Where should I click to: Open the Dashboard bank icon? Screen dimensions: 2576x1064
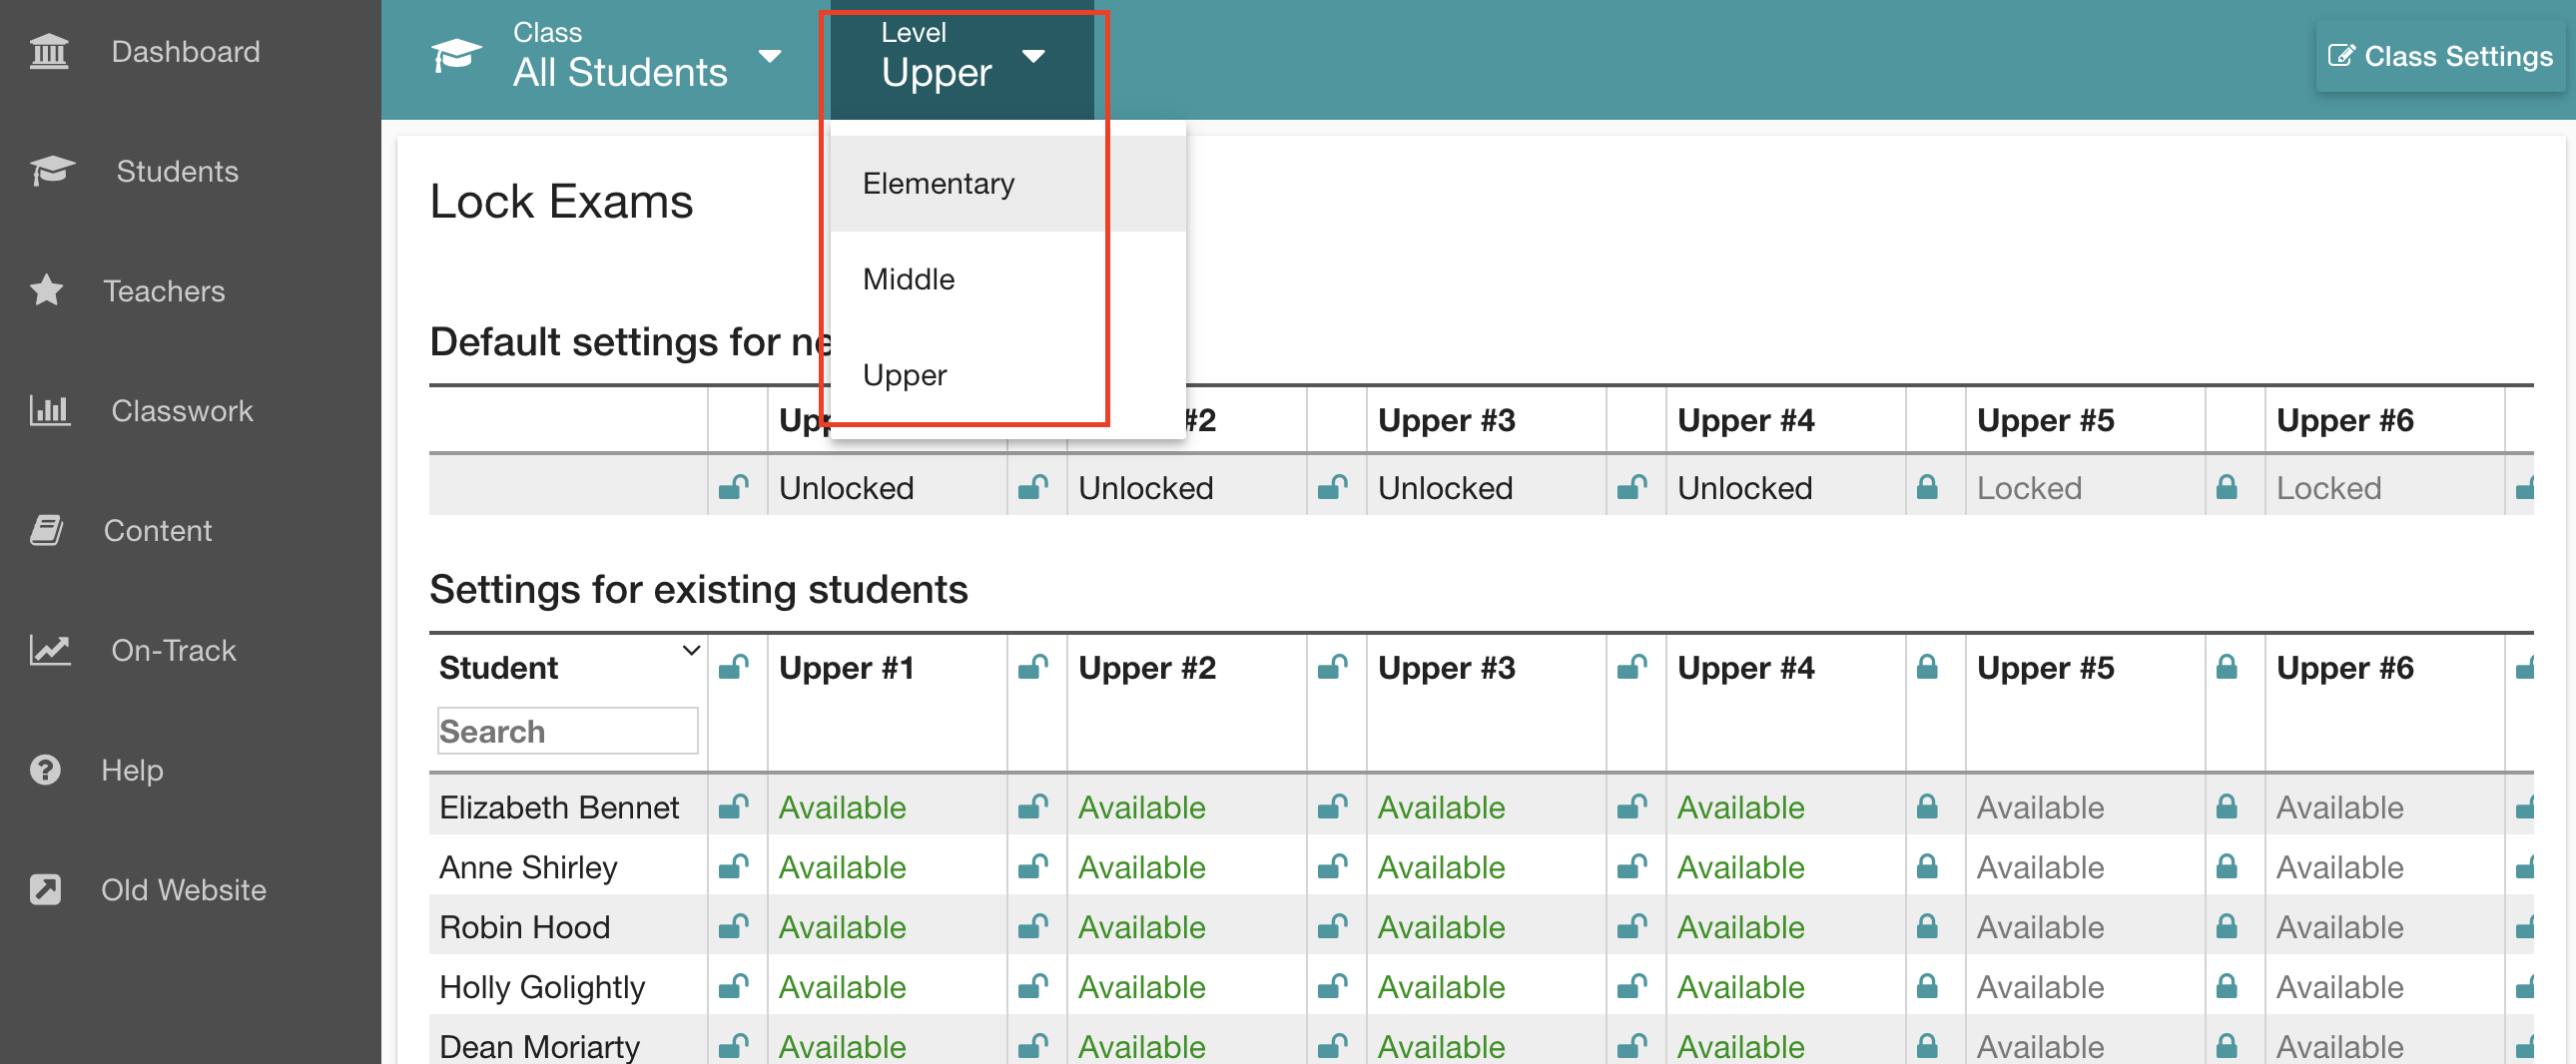[48, 51]
